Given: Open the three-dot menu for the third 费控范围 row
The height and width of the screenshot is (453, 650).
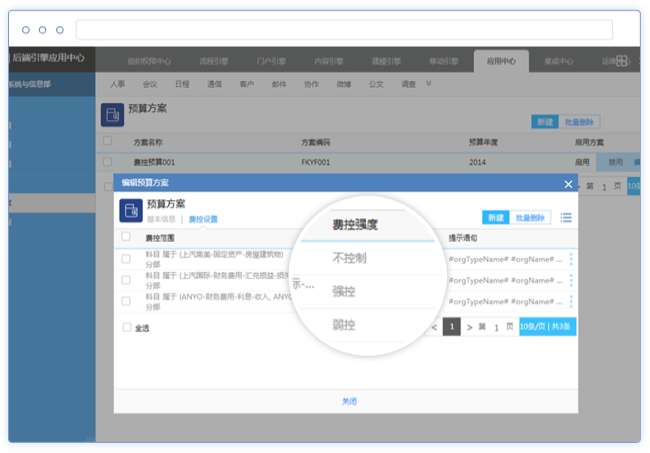Looking at the screenshot, I should (571, 300).
